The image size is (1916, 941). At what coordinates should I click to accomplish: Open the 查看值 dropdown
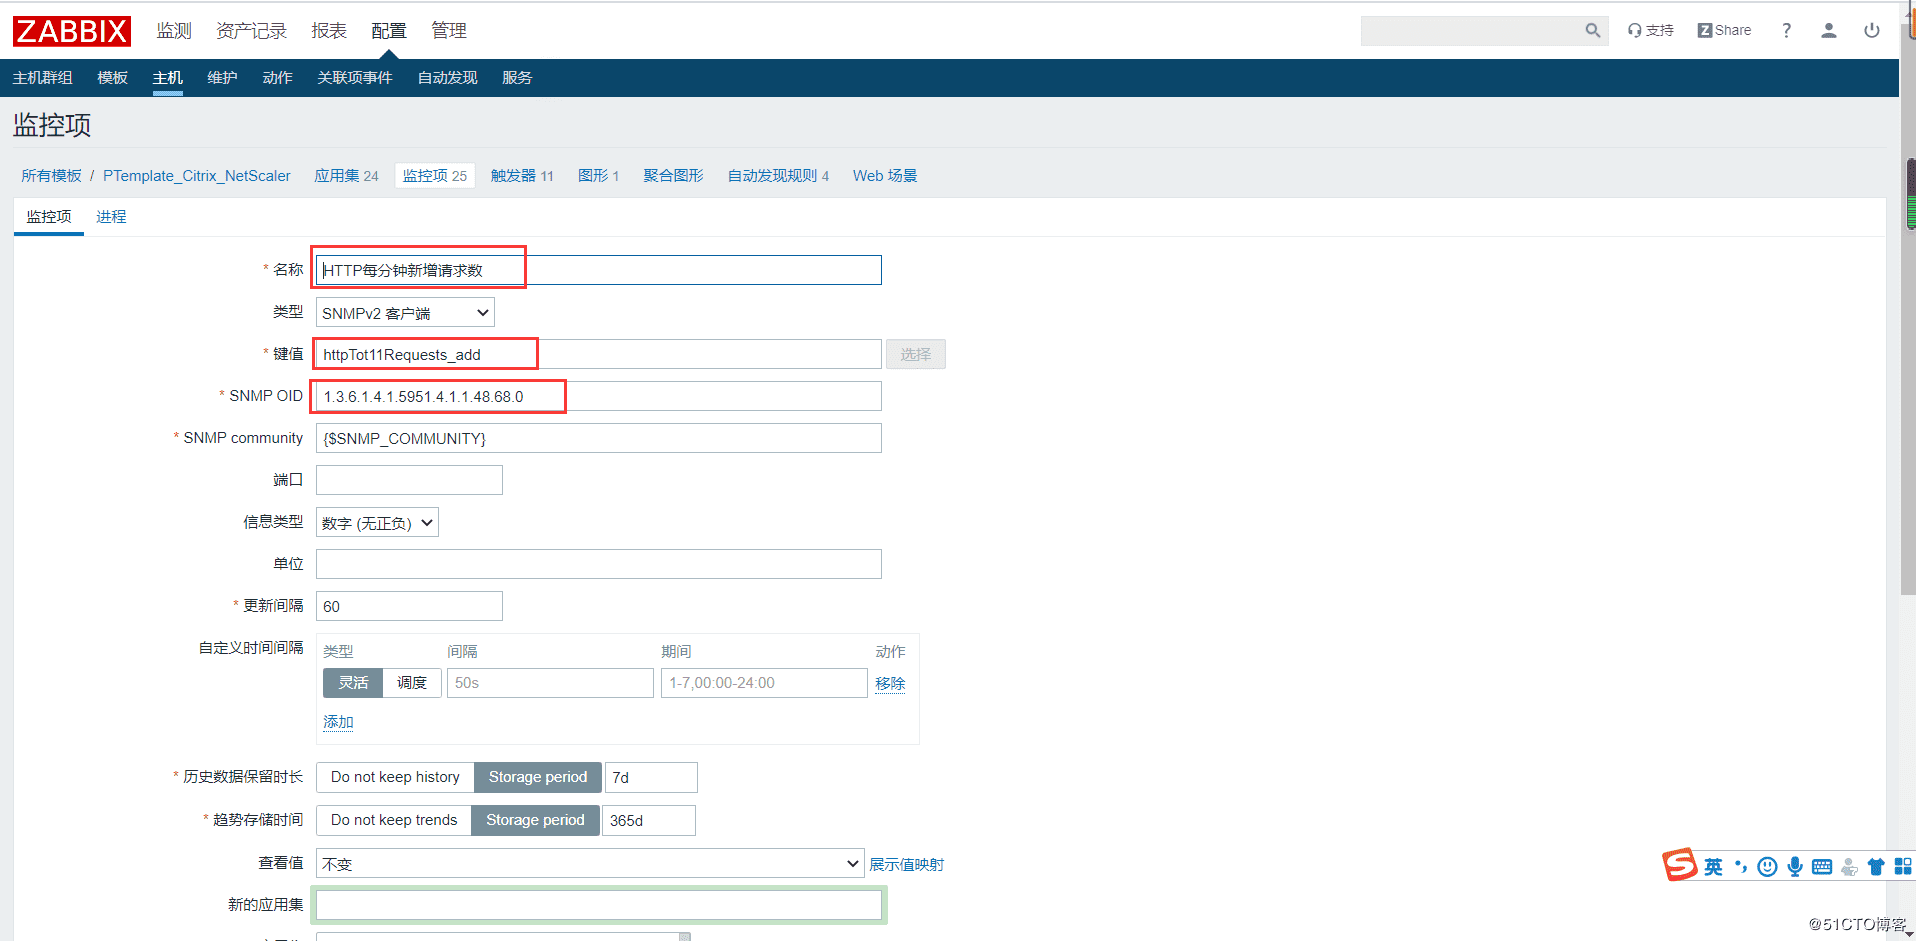click(x=589, y=864)
